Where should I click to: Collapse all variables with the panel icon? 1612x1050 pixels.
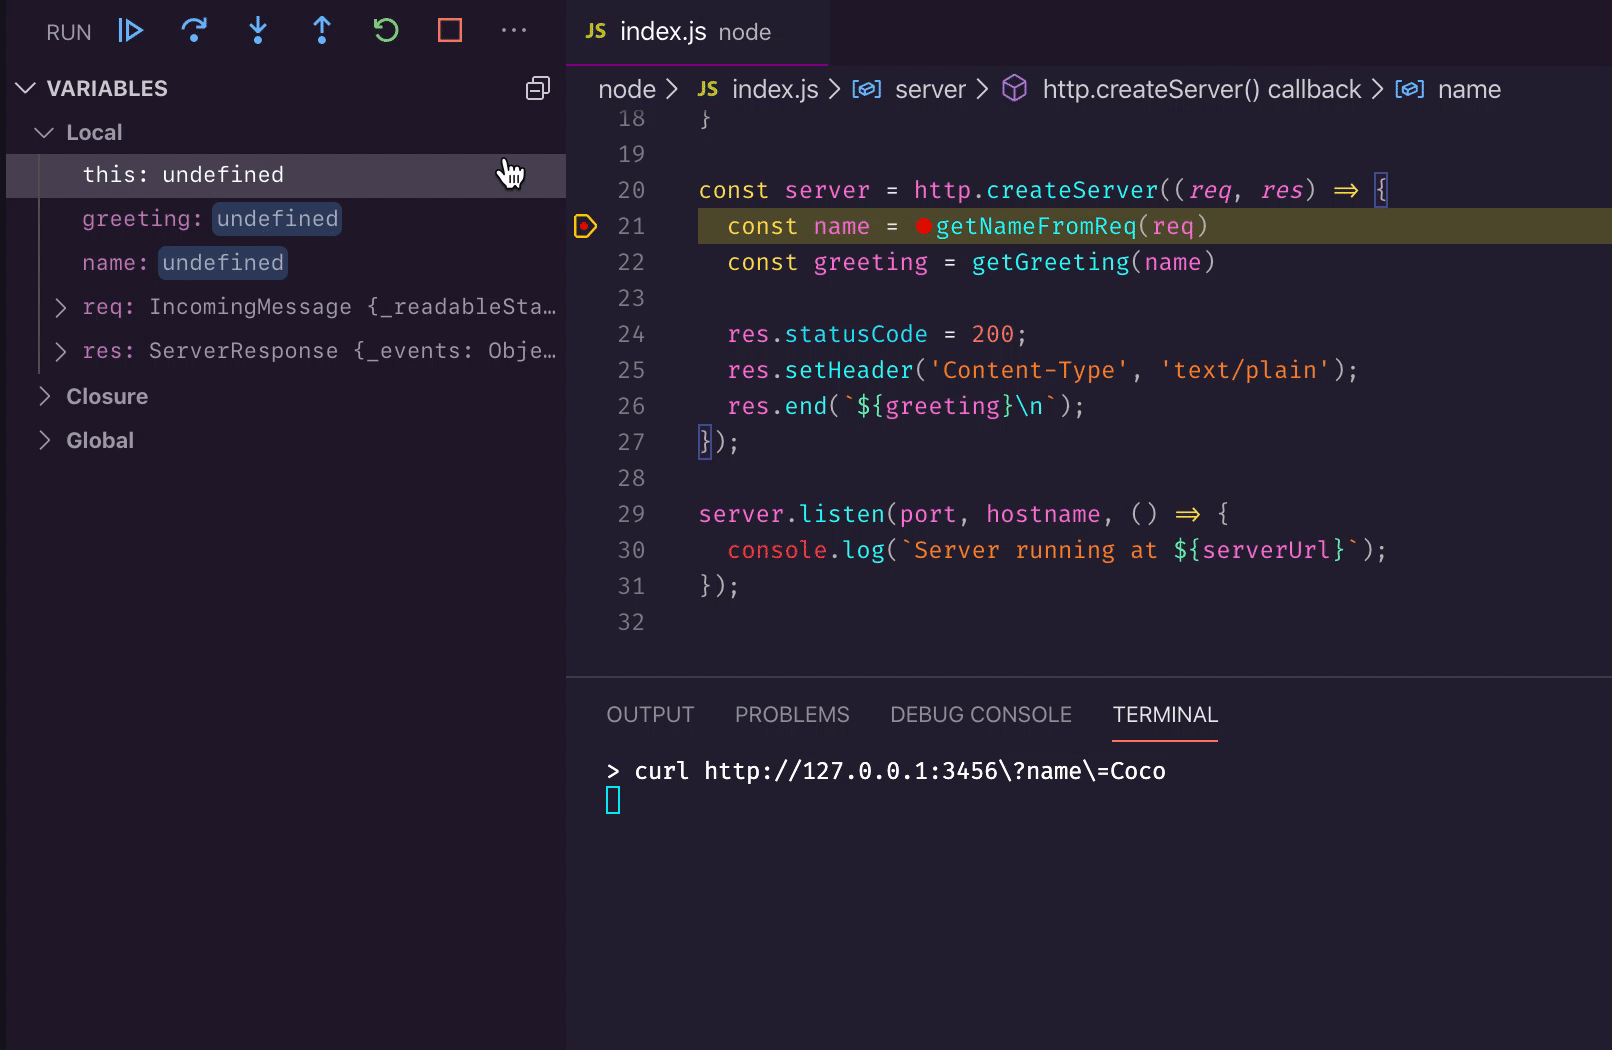[x=538, y=89]
